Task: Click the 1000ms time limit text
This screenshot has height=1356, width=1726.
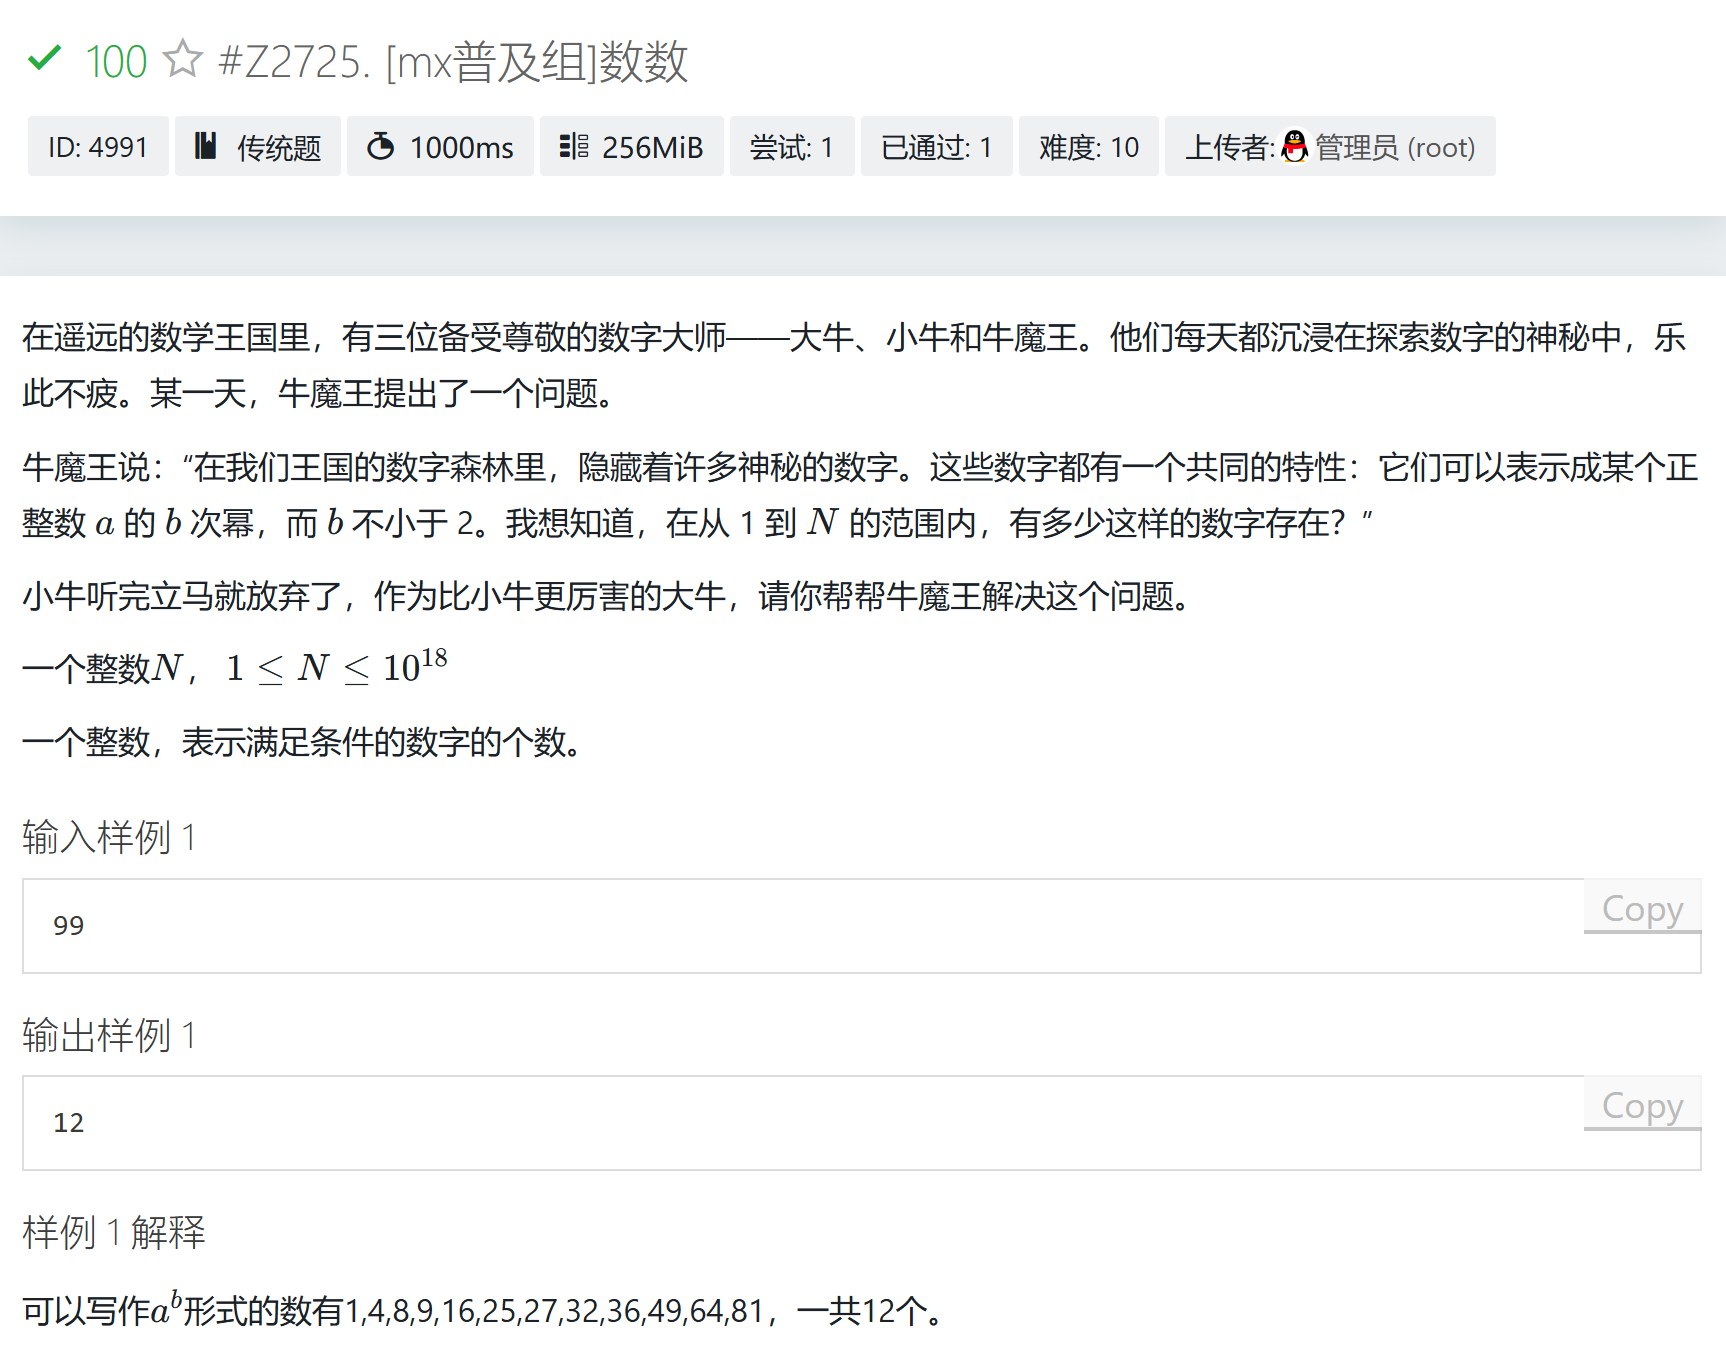Action: point(461,147)
